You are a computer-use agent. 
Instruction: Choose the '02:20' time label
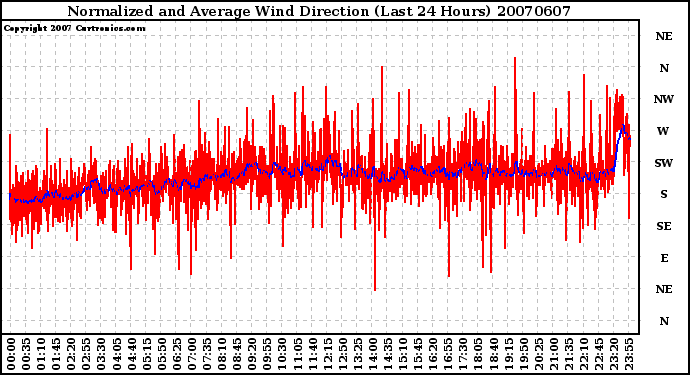coord(71,354)
